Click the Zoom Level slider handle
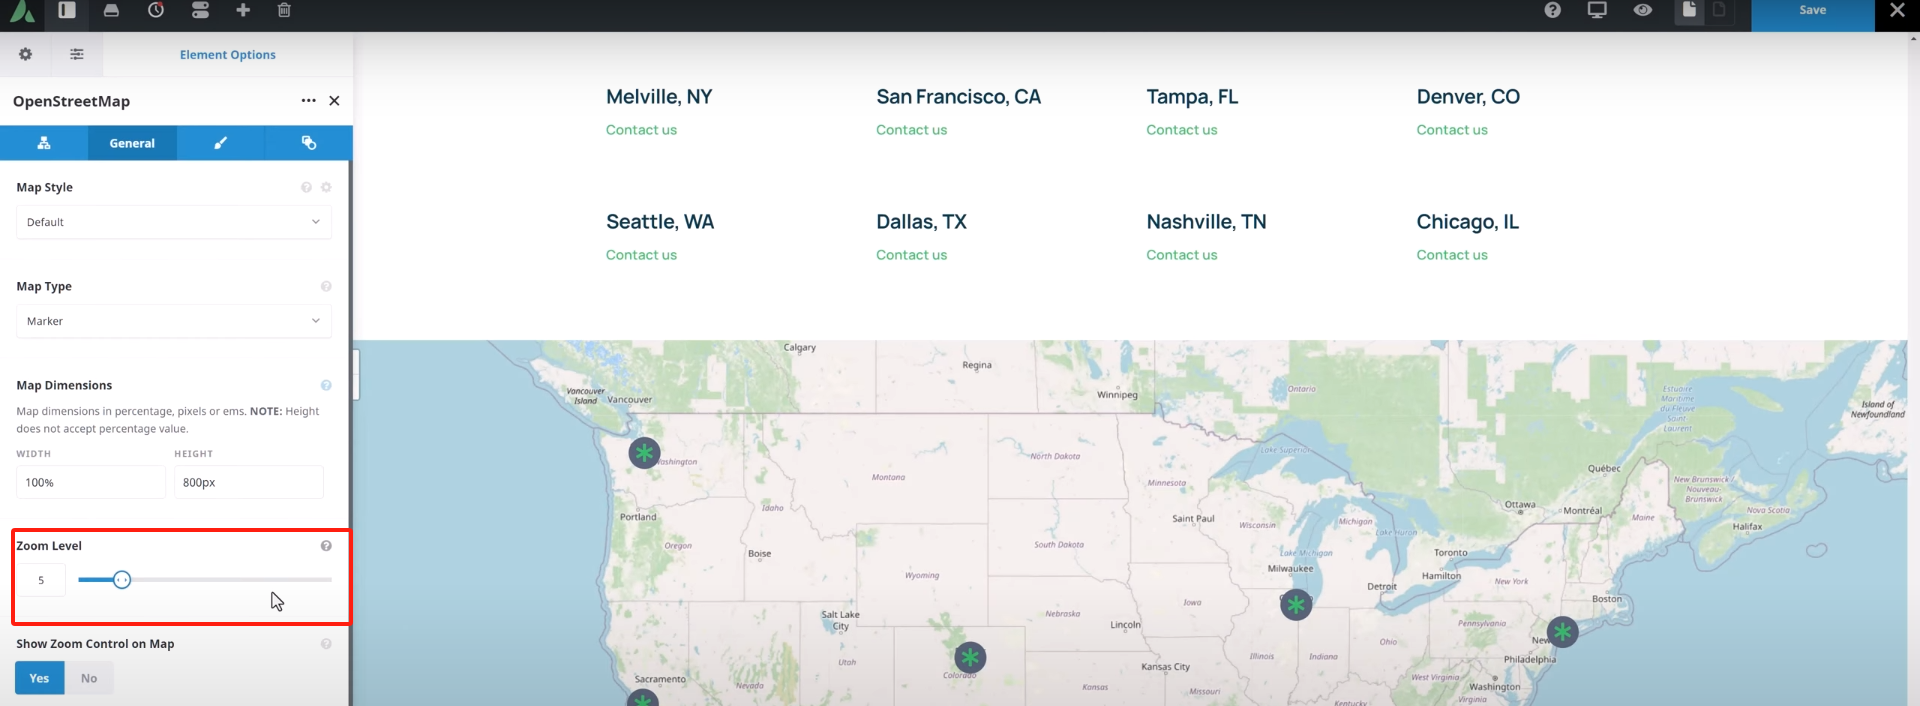This screenshot has width=1920, height=706. click(122, 580)
